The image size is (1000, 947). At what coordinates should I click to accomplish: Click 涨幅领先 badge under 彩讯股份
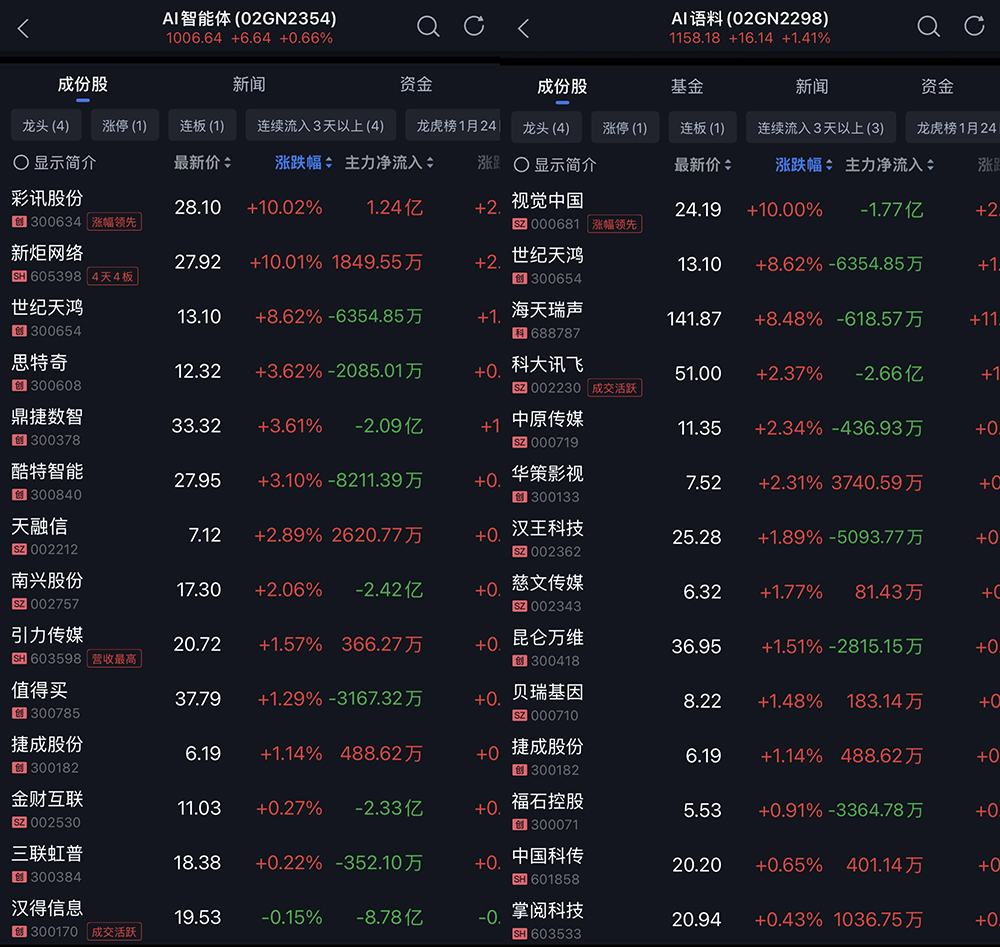(x=114, y=222)
